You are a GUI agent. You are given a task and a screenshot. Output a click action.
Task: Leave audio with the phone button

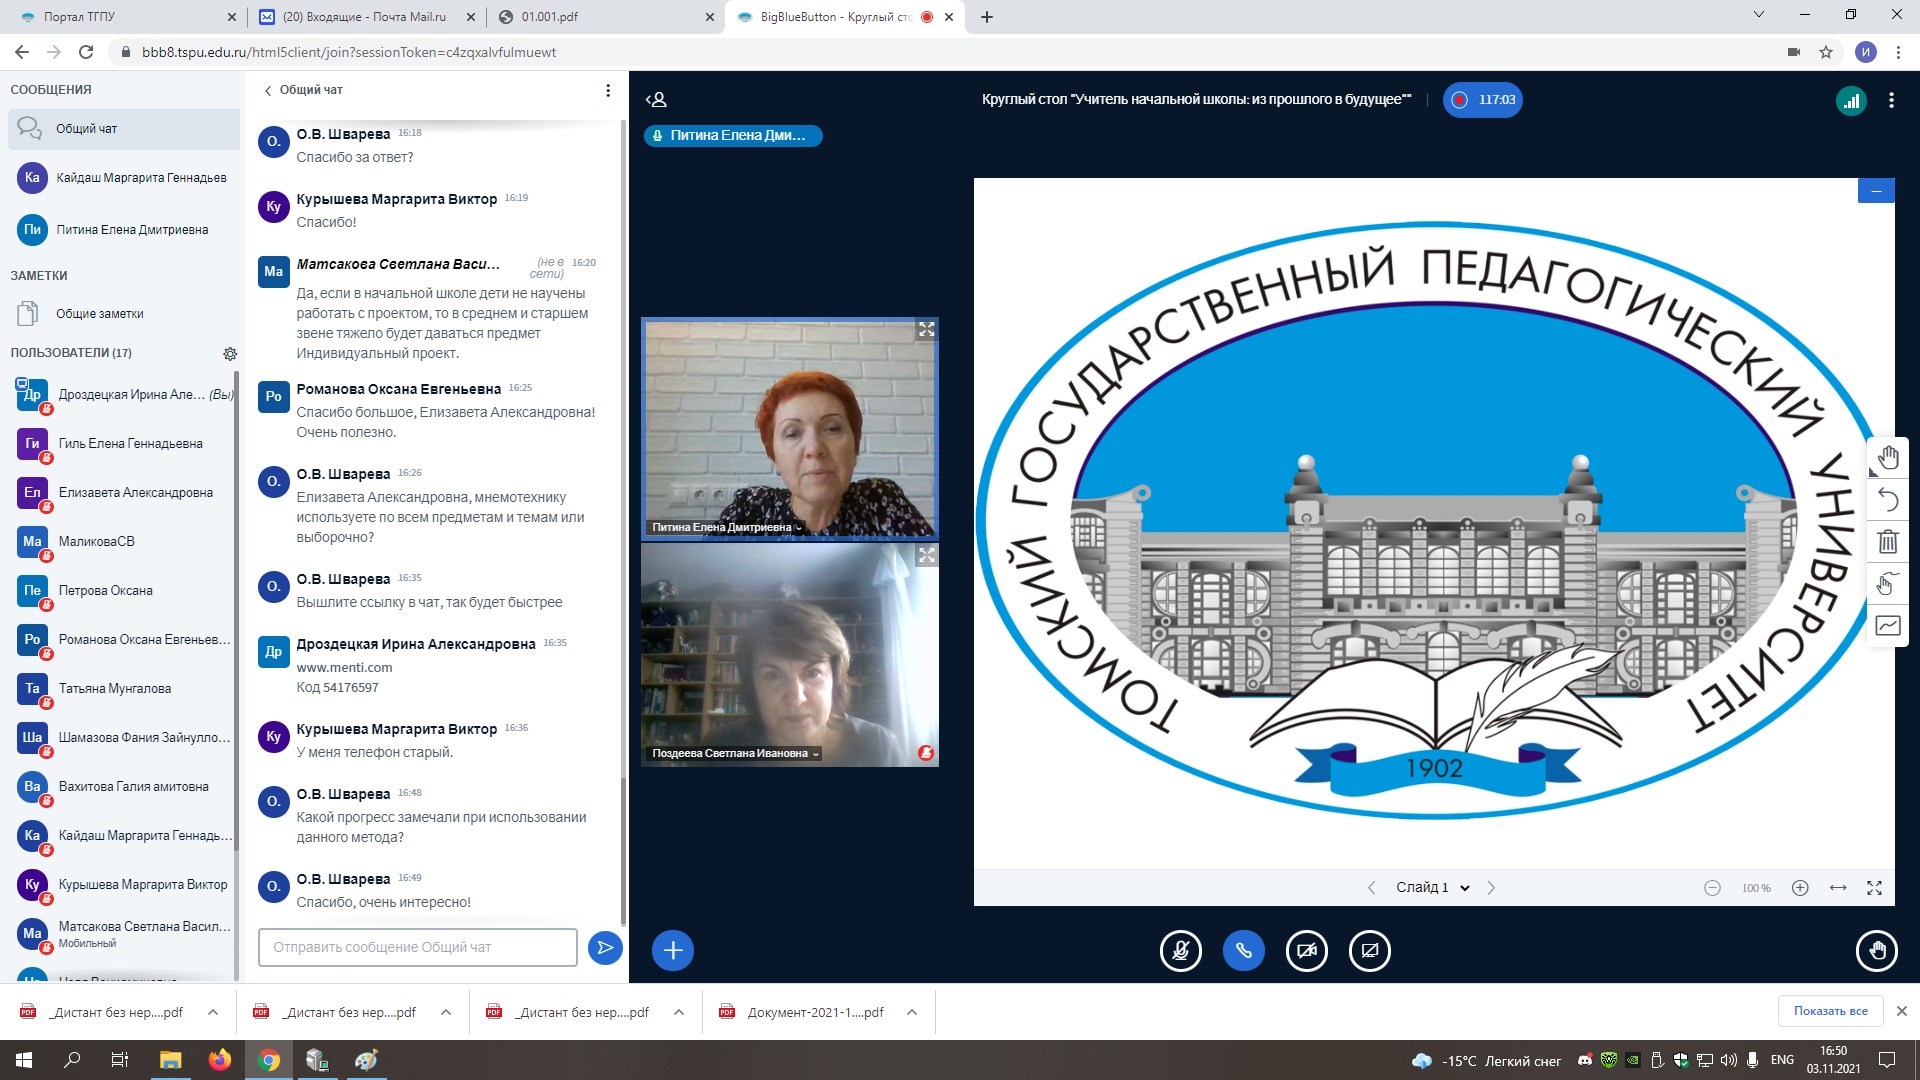[x=1244, y=951]
